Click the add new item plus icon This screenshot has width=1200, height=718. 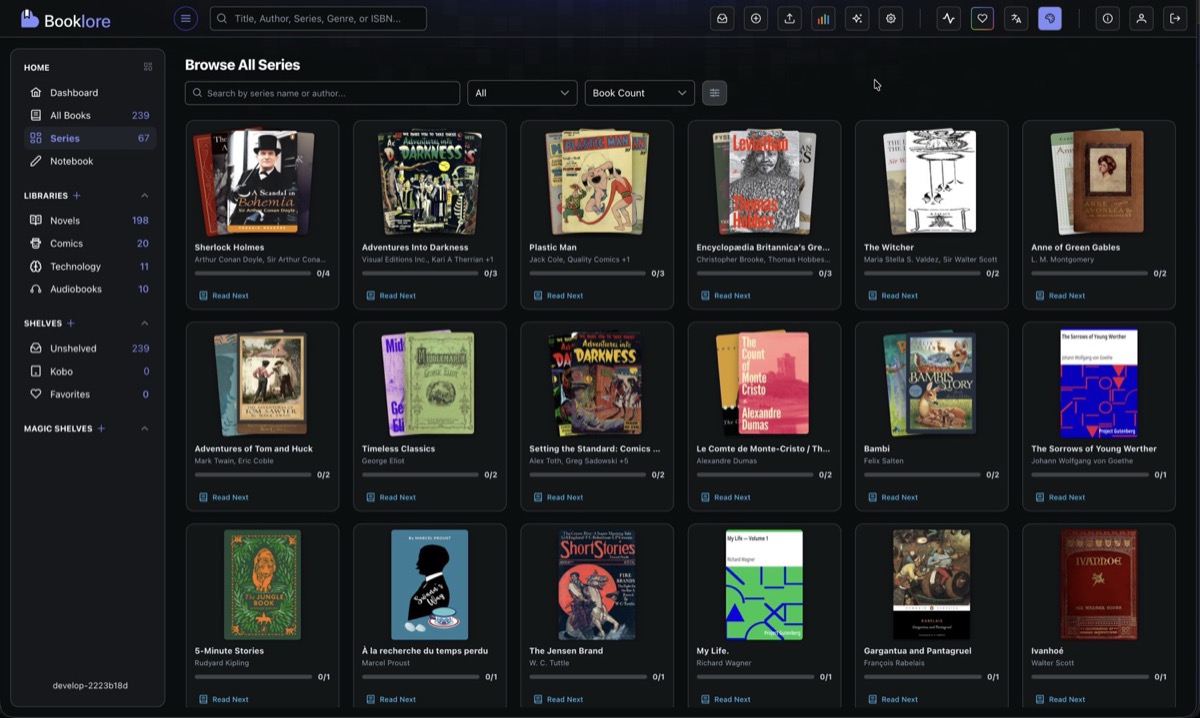pyautogui.click(x=755, y=18)
